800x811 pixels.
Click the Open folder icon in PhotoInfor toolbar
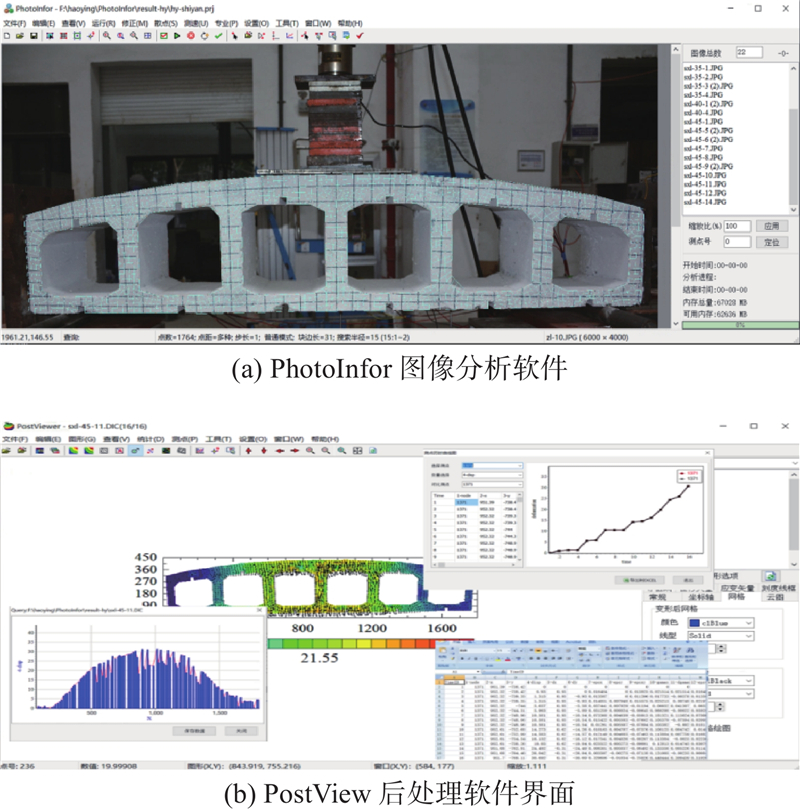pos(20,36)
